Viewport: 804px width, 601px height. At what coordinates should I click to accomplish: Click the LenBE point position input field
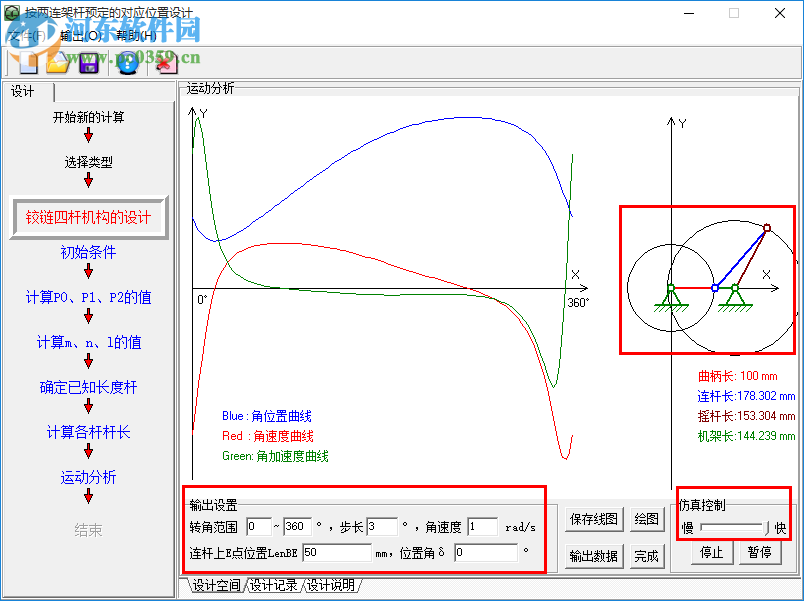tap(337, 552)
